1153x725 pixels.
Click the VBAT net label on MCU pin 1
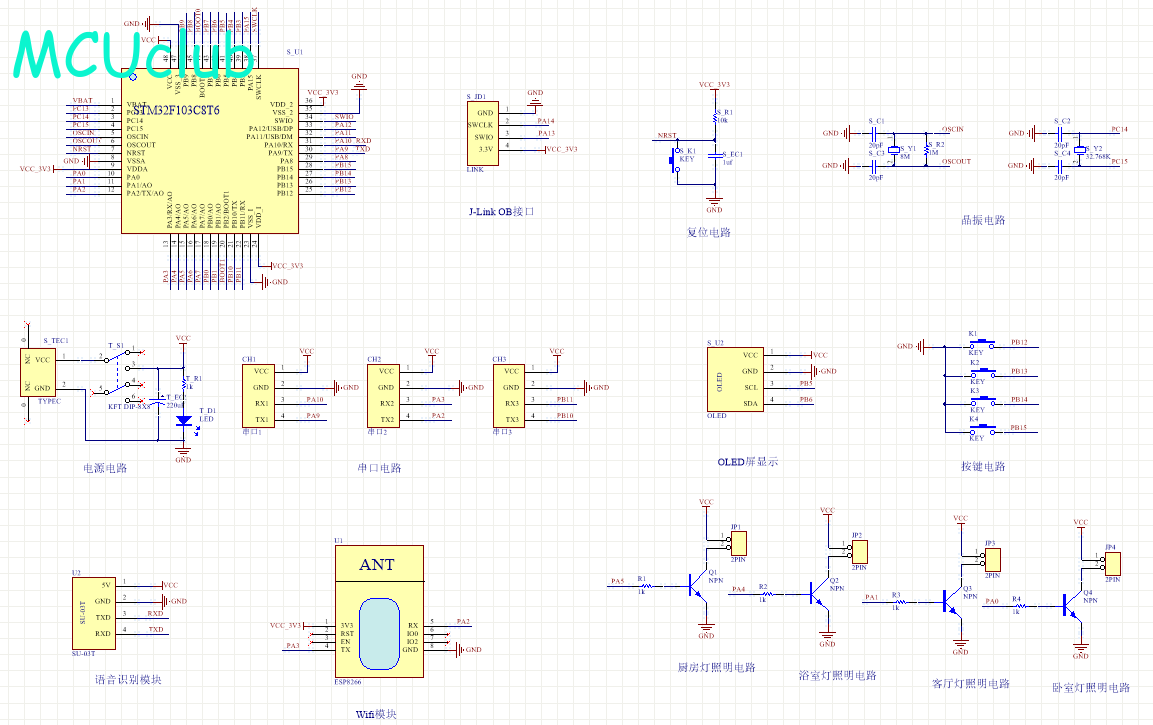(82, 101)
